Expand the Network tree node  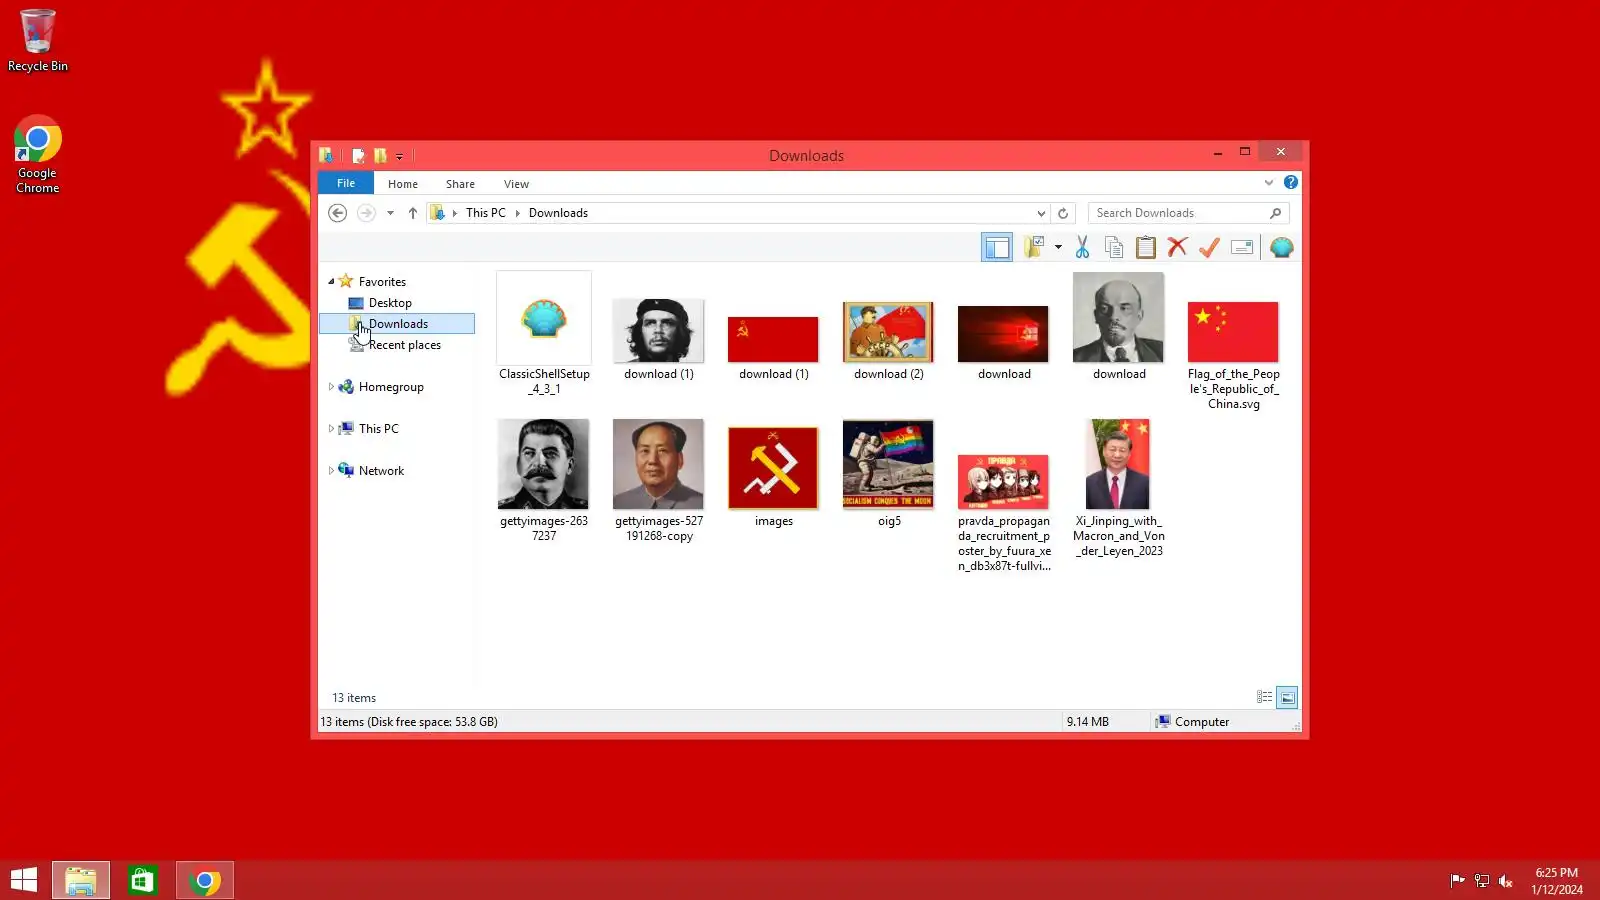tap(331, 471)
